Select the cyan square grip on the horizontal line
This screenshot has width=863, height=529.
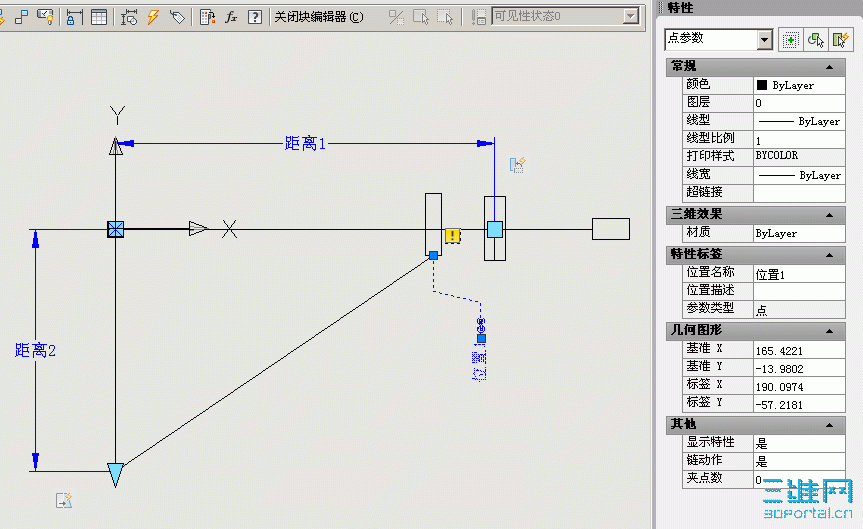[495, 229]
